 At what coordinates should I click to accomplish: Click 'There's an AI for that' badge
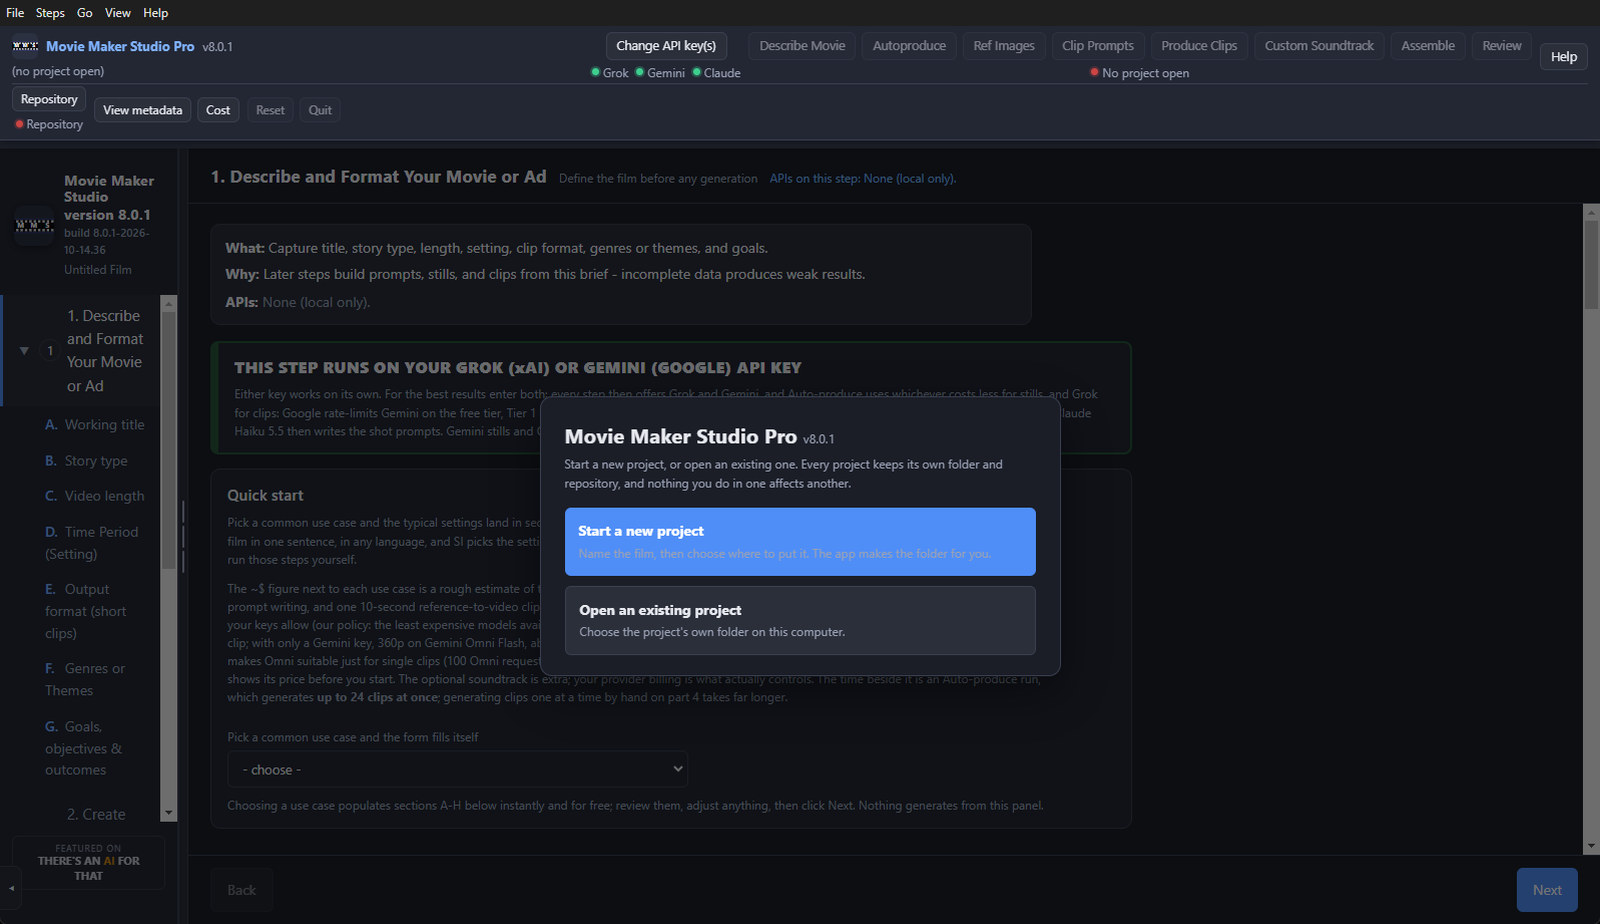click(x=88, y=862)
